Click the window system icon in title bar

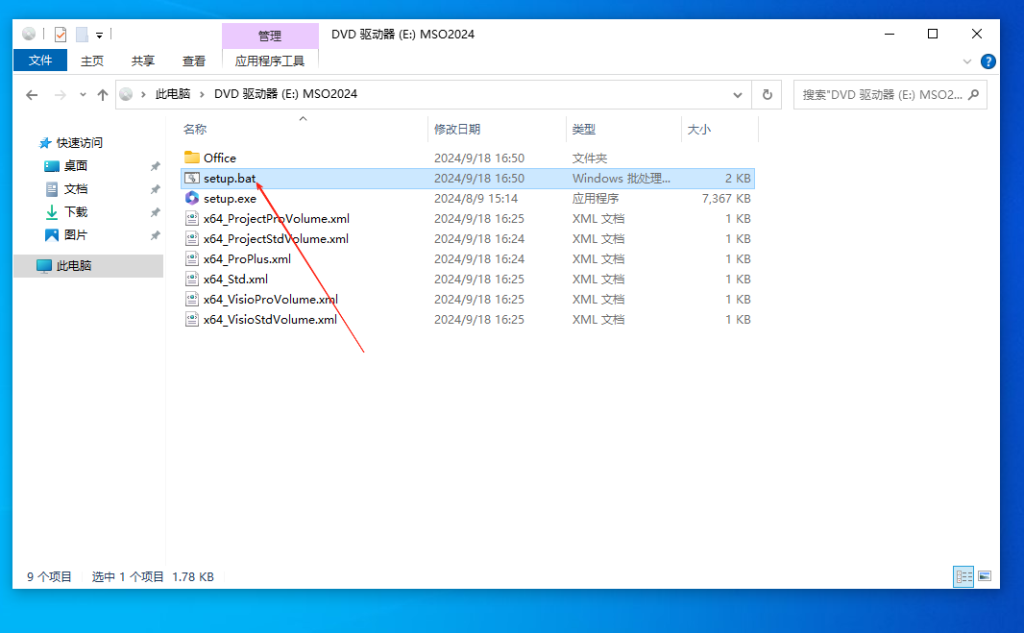(29, 34)
